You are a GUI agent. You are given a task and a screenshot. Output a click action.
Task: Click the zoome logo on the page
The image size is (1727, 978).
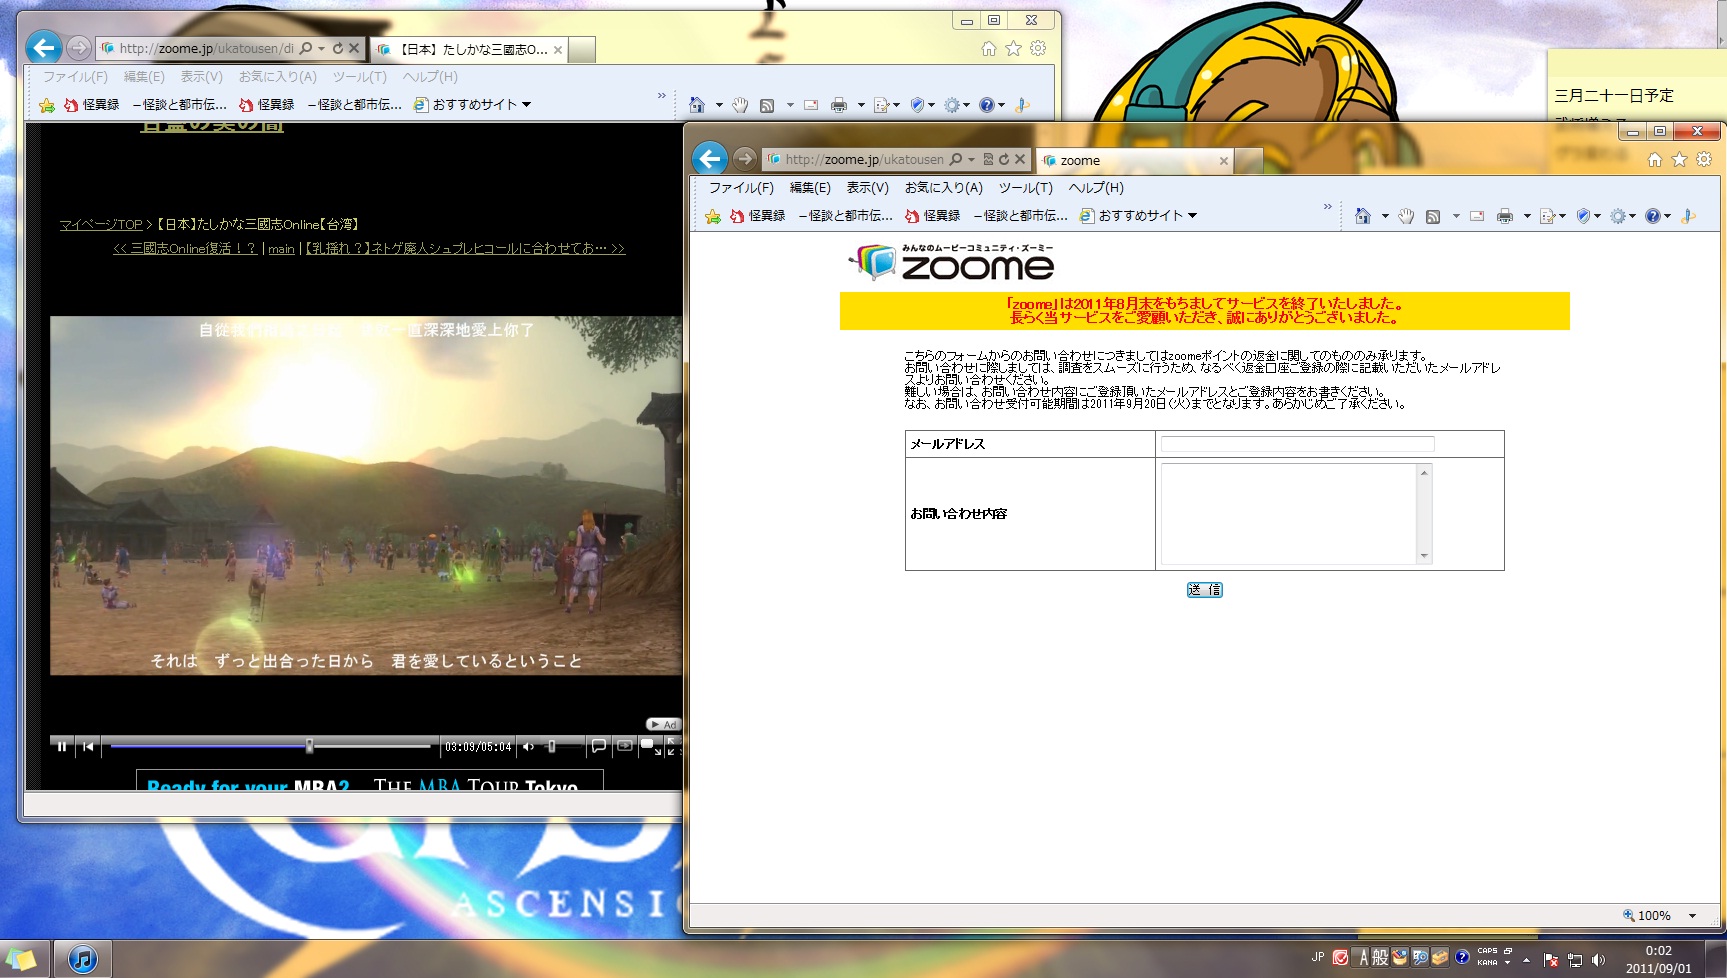click(x=951, y=263)
